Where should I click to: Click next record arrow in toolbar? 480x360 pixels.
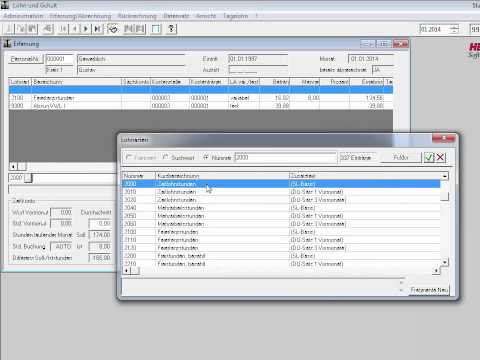85,29
